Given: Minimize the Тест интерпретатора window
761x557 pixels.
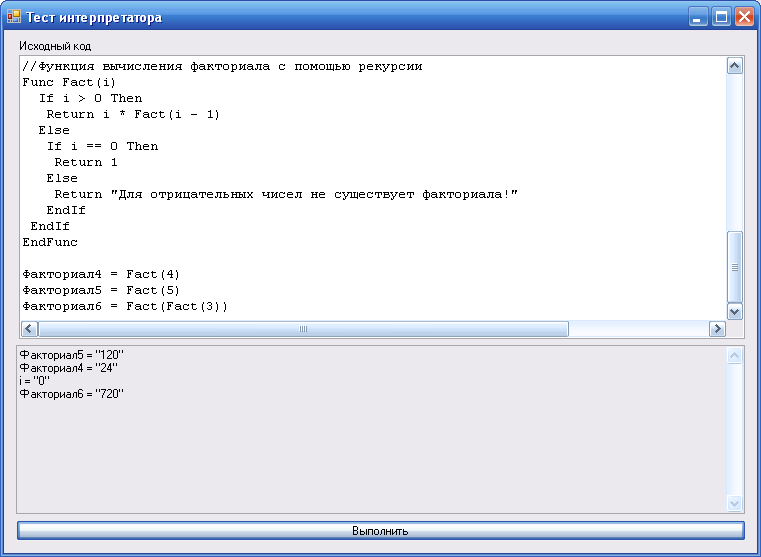Looking at the screenshot, I should click(x=698, y=17).
